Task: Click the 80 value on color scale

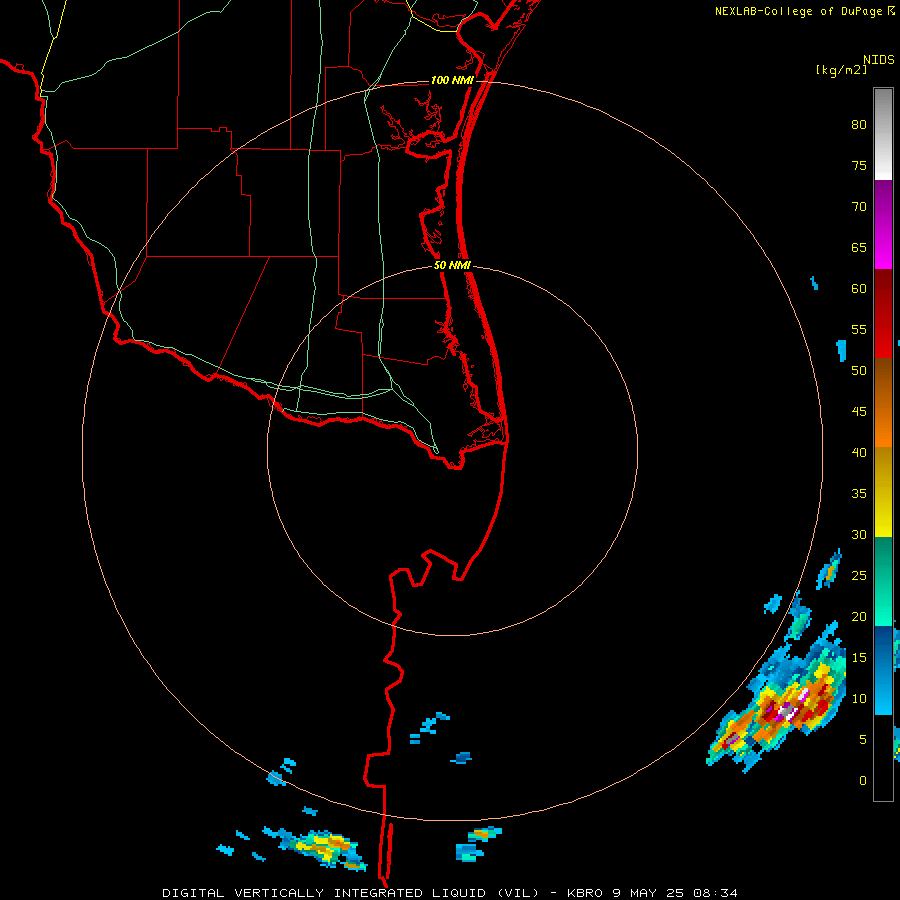Action: pyautogui.click(x=859, y=125)
